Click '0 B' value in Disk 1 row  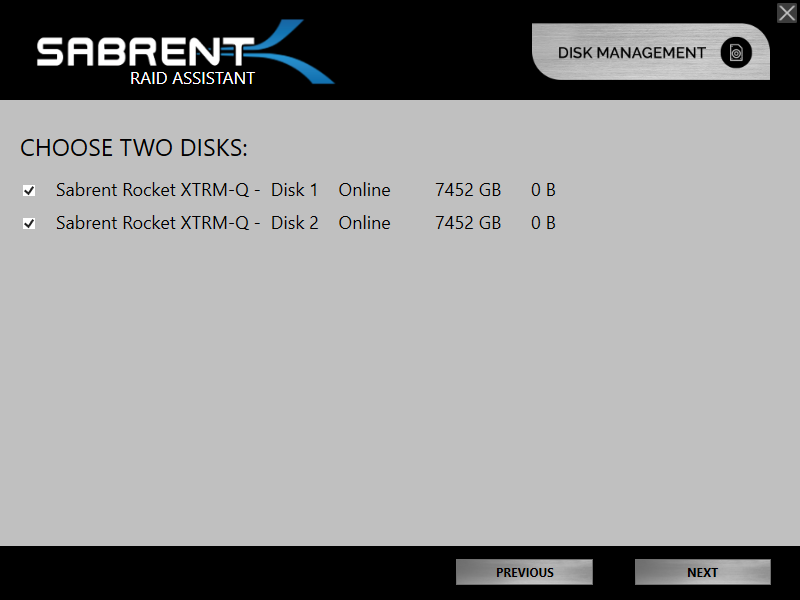(x=543, y=190)
